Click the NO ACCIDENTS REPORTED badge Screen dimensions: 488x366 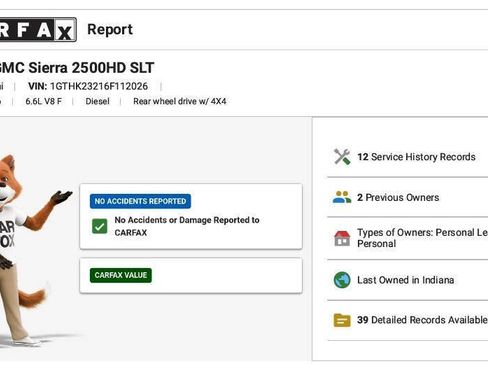[x=140, y=201]
